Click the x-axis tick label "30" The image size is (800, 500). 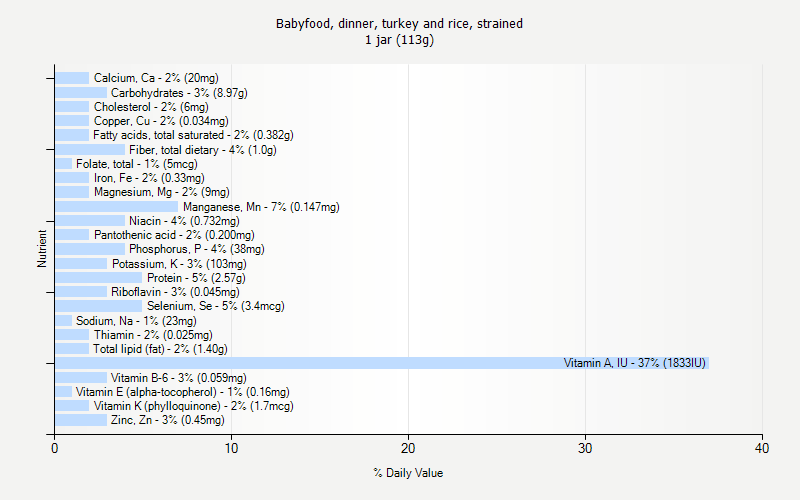coord(585,448)
